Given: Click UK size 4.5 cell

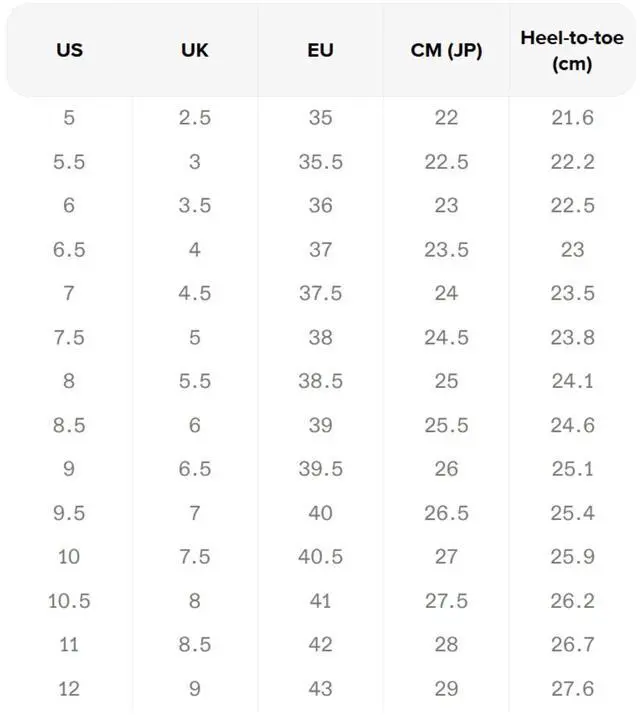Looking at the screenshot, I should tap(195, 293).
